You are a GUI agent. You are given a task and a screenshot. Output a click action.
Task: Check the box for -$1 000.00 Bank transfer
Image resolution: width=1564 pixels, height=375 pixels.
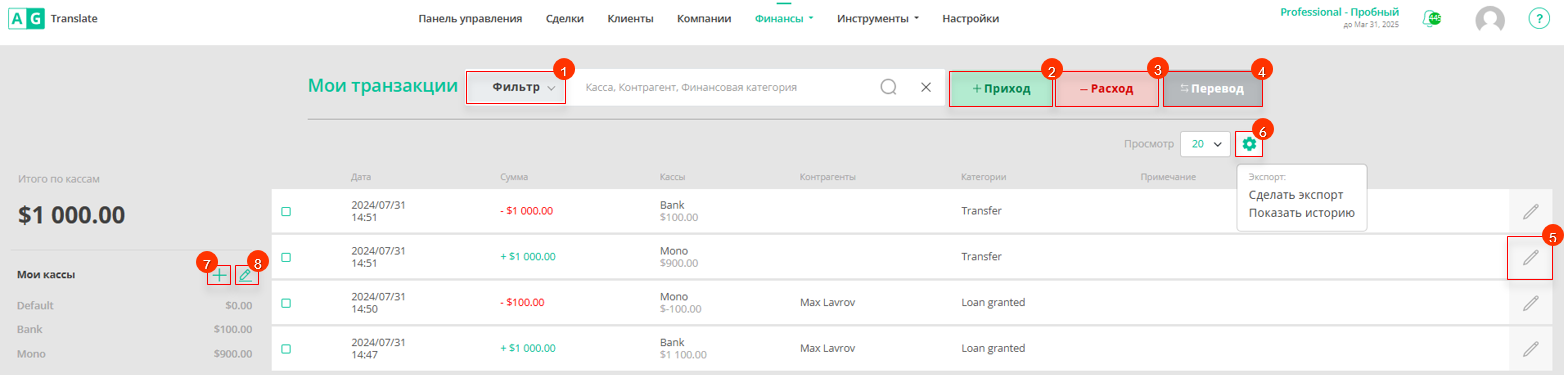286,211
